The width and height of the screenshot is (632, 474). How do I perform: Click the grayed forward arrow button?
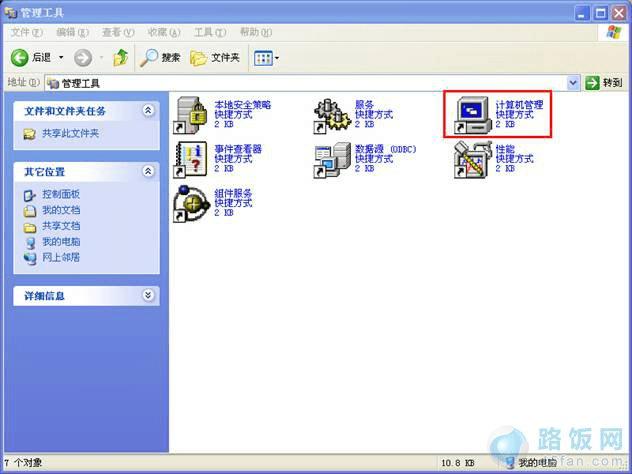[83, 58]
